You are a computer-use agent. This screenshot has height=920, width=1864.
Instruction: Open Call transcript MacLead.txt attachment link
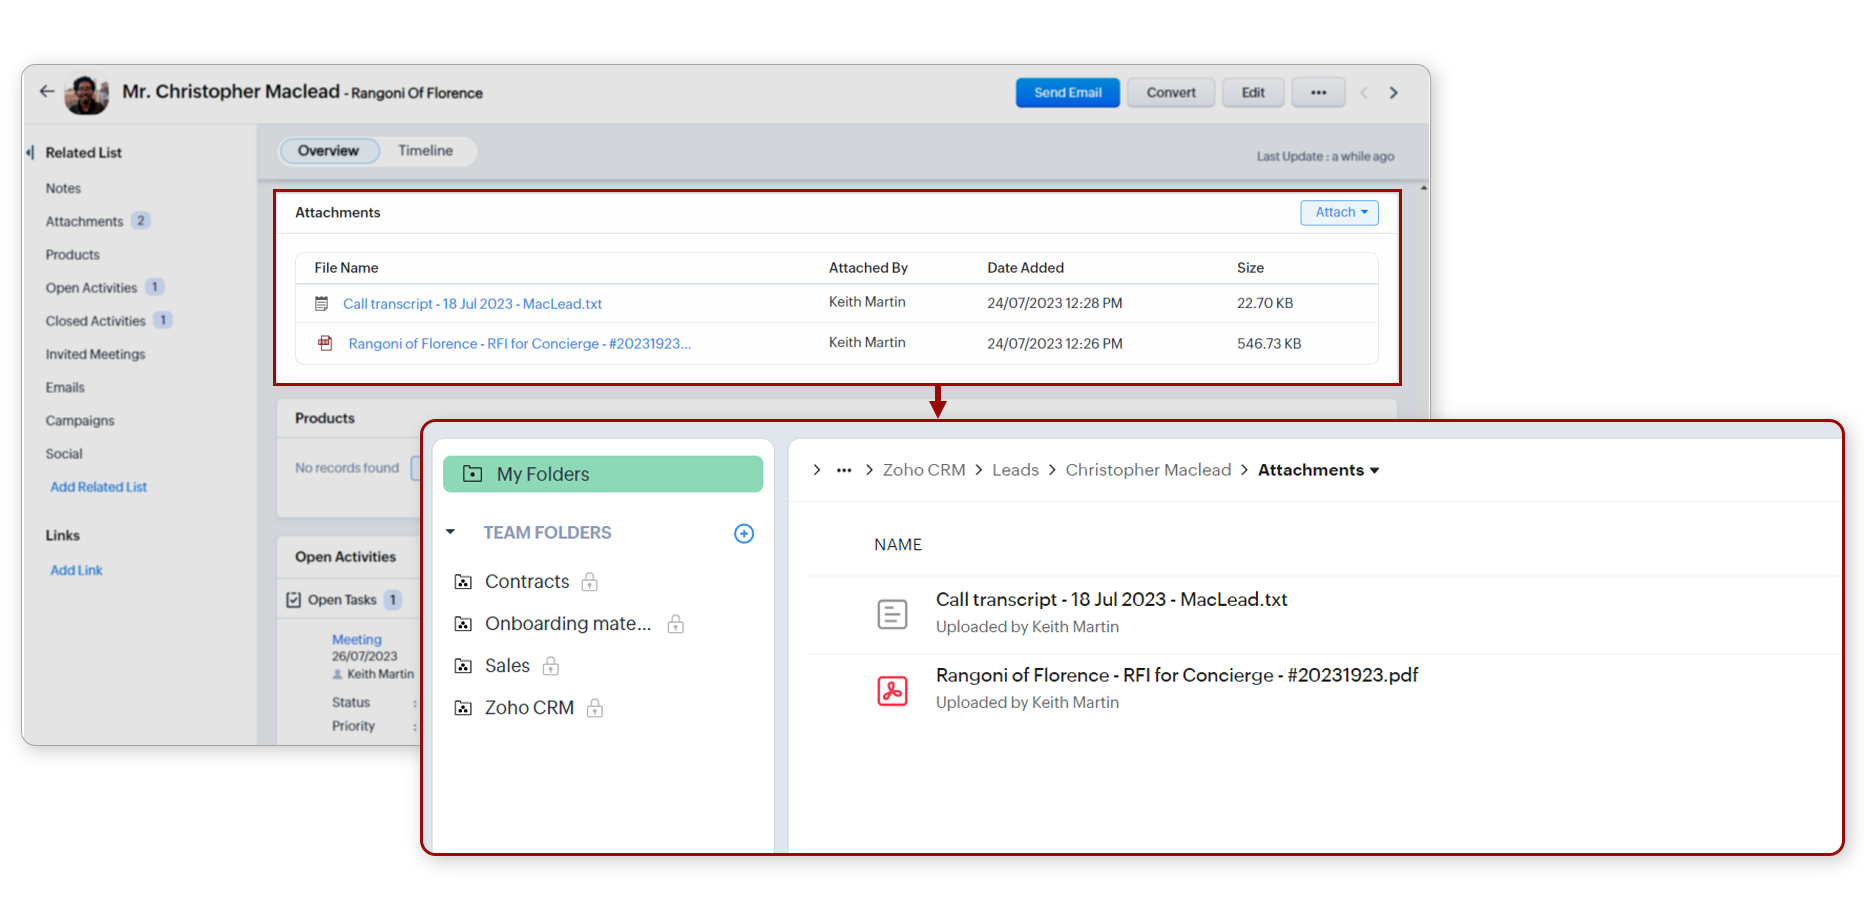pyautogui.click(x=472, y=304)
